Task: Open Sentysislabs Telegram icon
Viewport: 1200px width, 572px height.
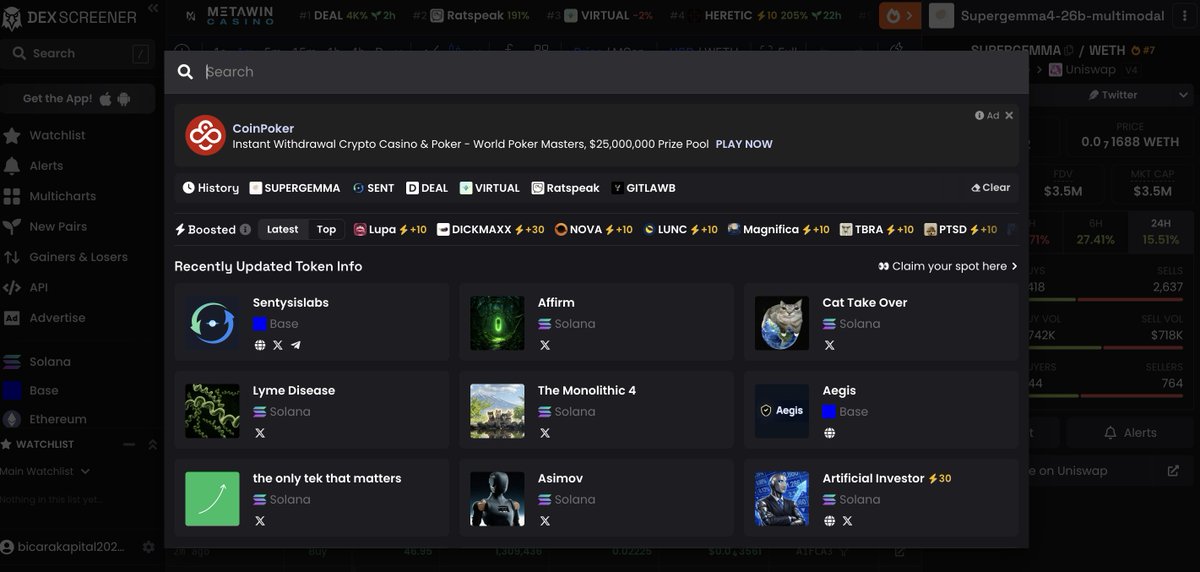Action: point(296,345)
